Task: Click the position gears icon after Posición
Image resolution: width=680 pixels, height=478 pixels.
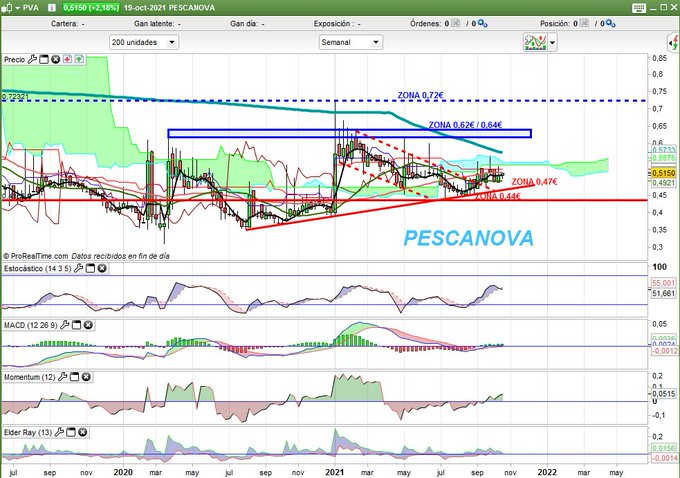Action: [611, 23]
